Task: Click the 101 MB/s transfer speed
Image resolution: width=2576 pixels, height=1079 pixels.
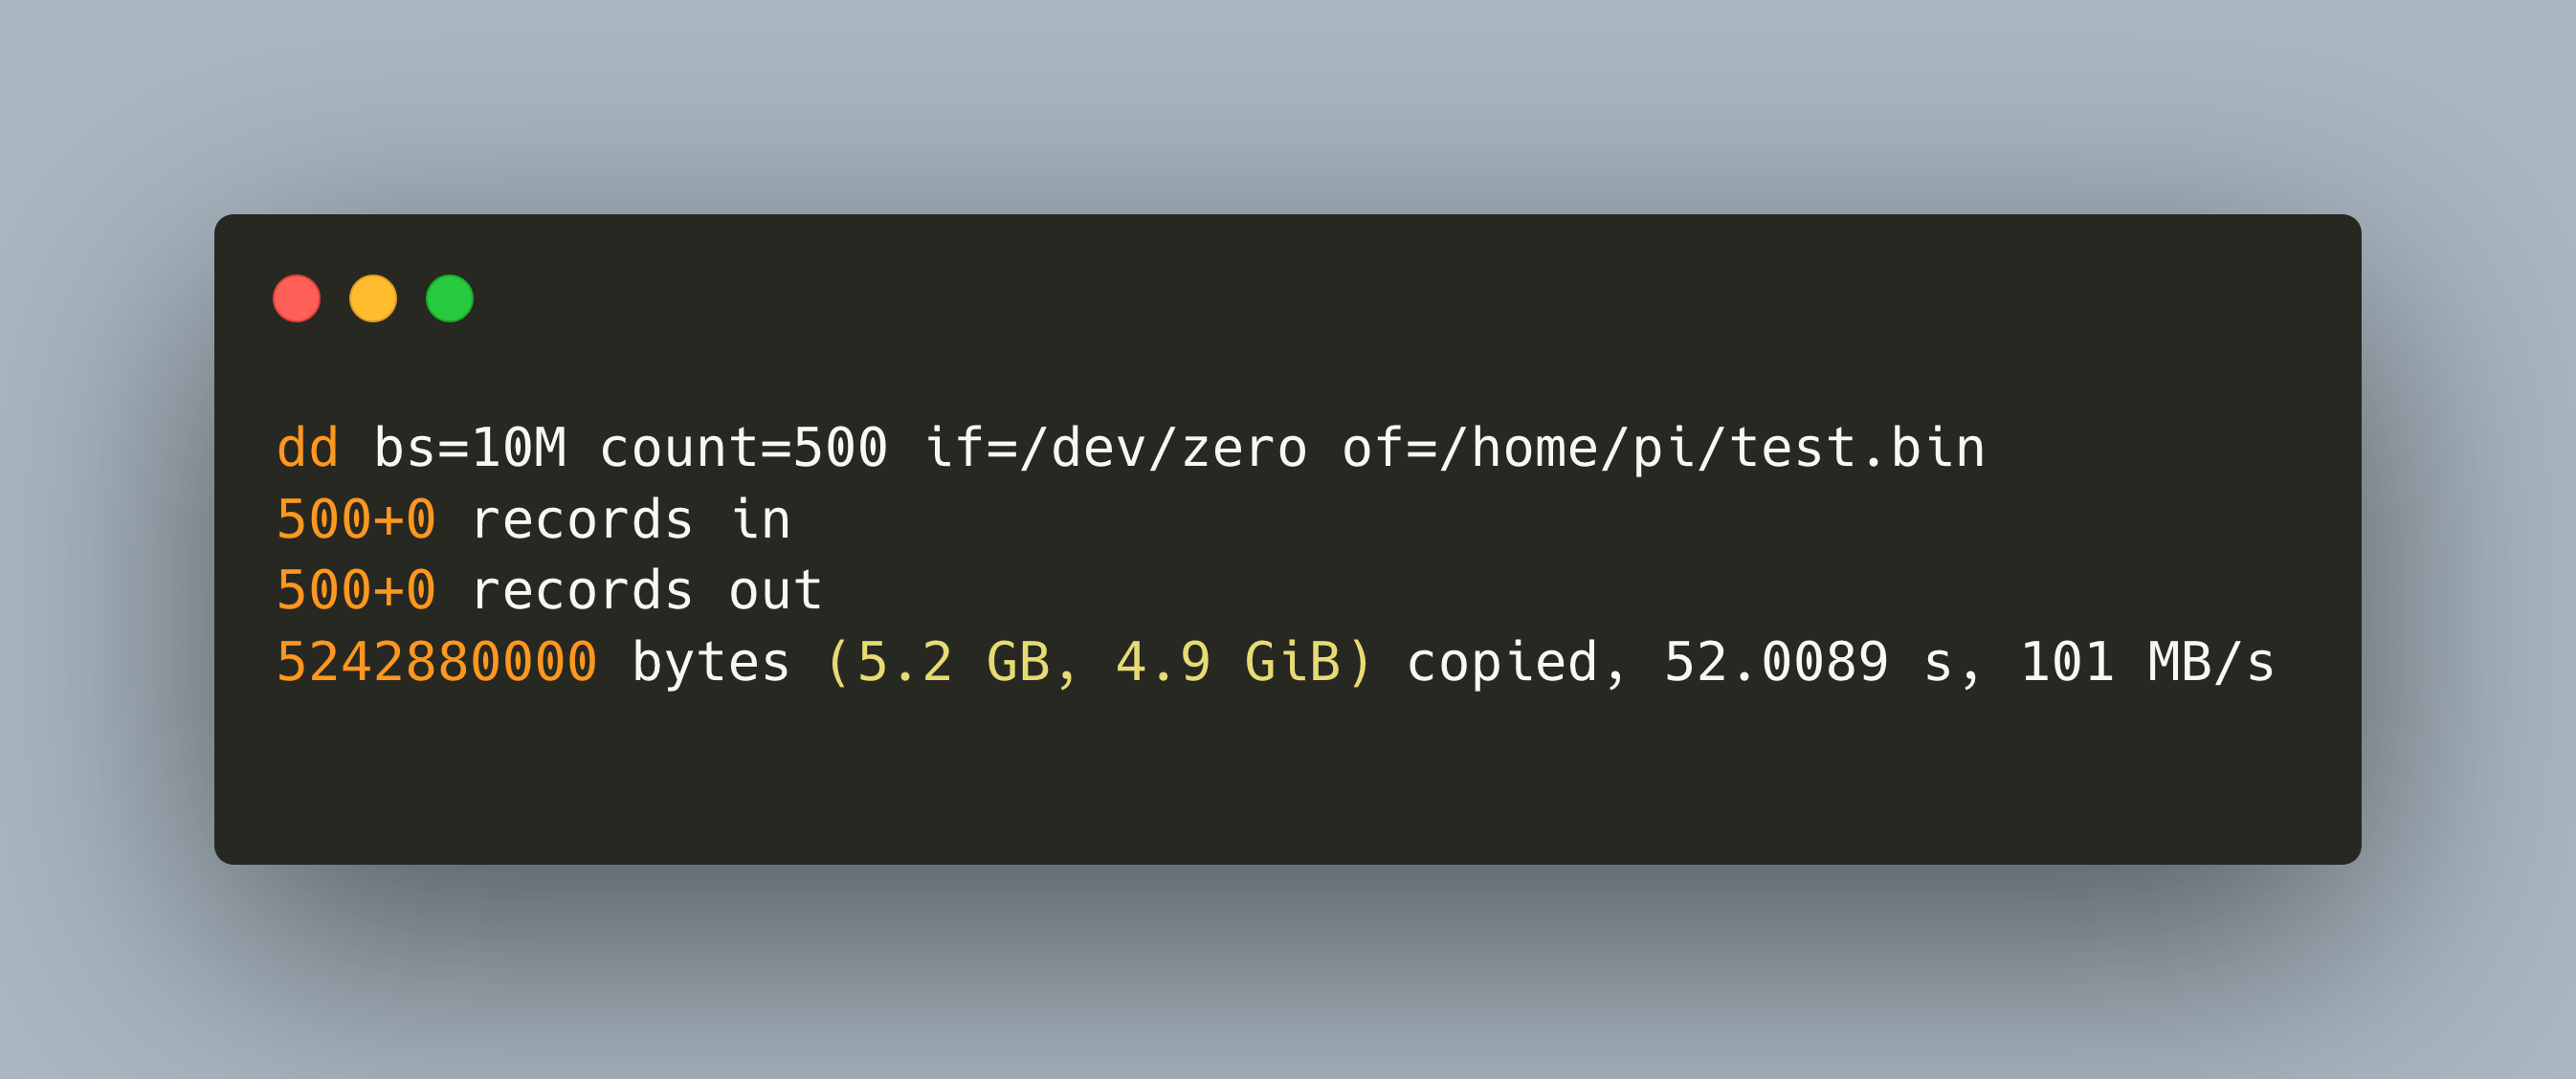Action: click(2147, 662)
